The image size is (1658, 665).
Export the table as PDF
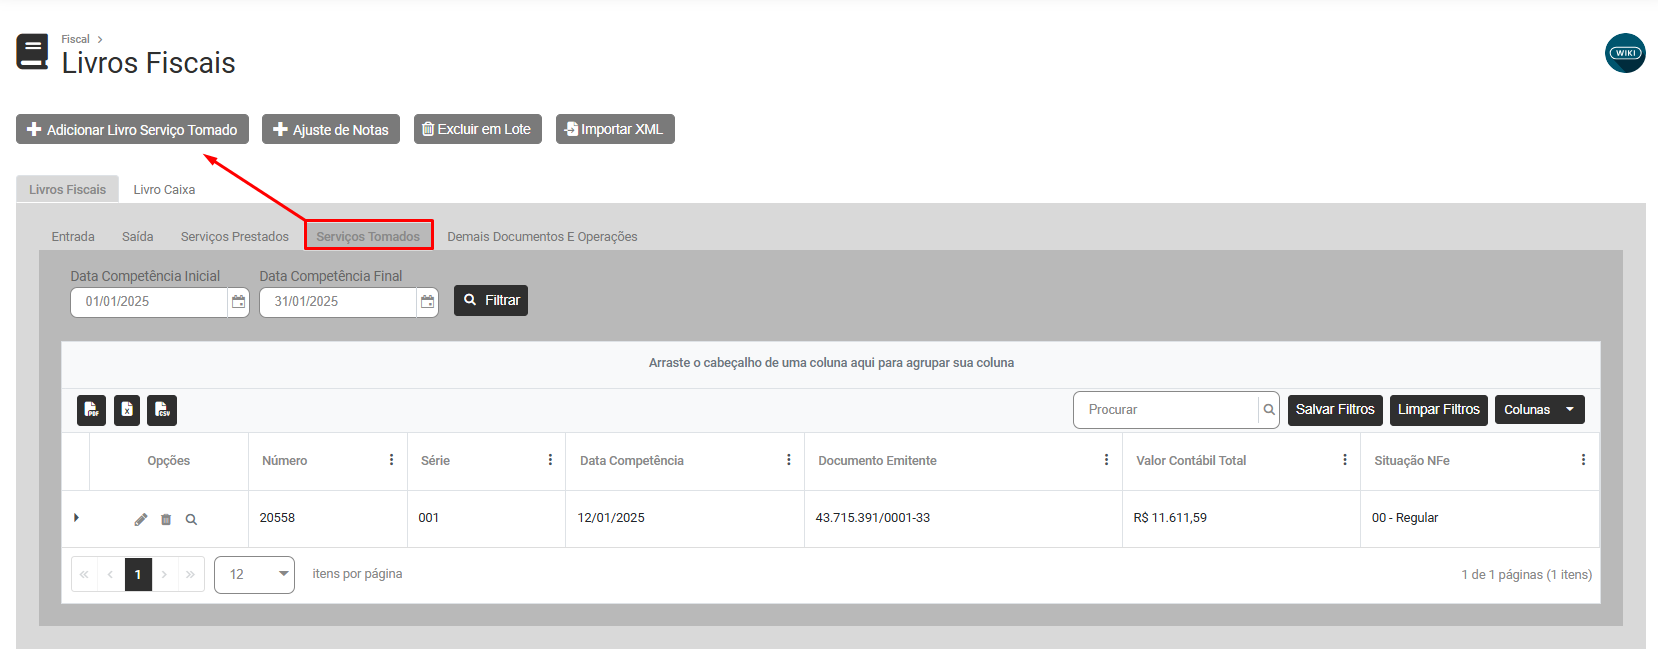(x=91, y=410)
